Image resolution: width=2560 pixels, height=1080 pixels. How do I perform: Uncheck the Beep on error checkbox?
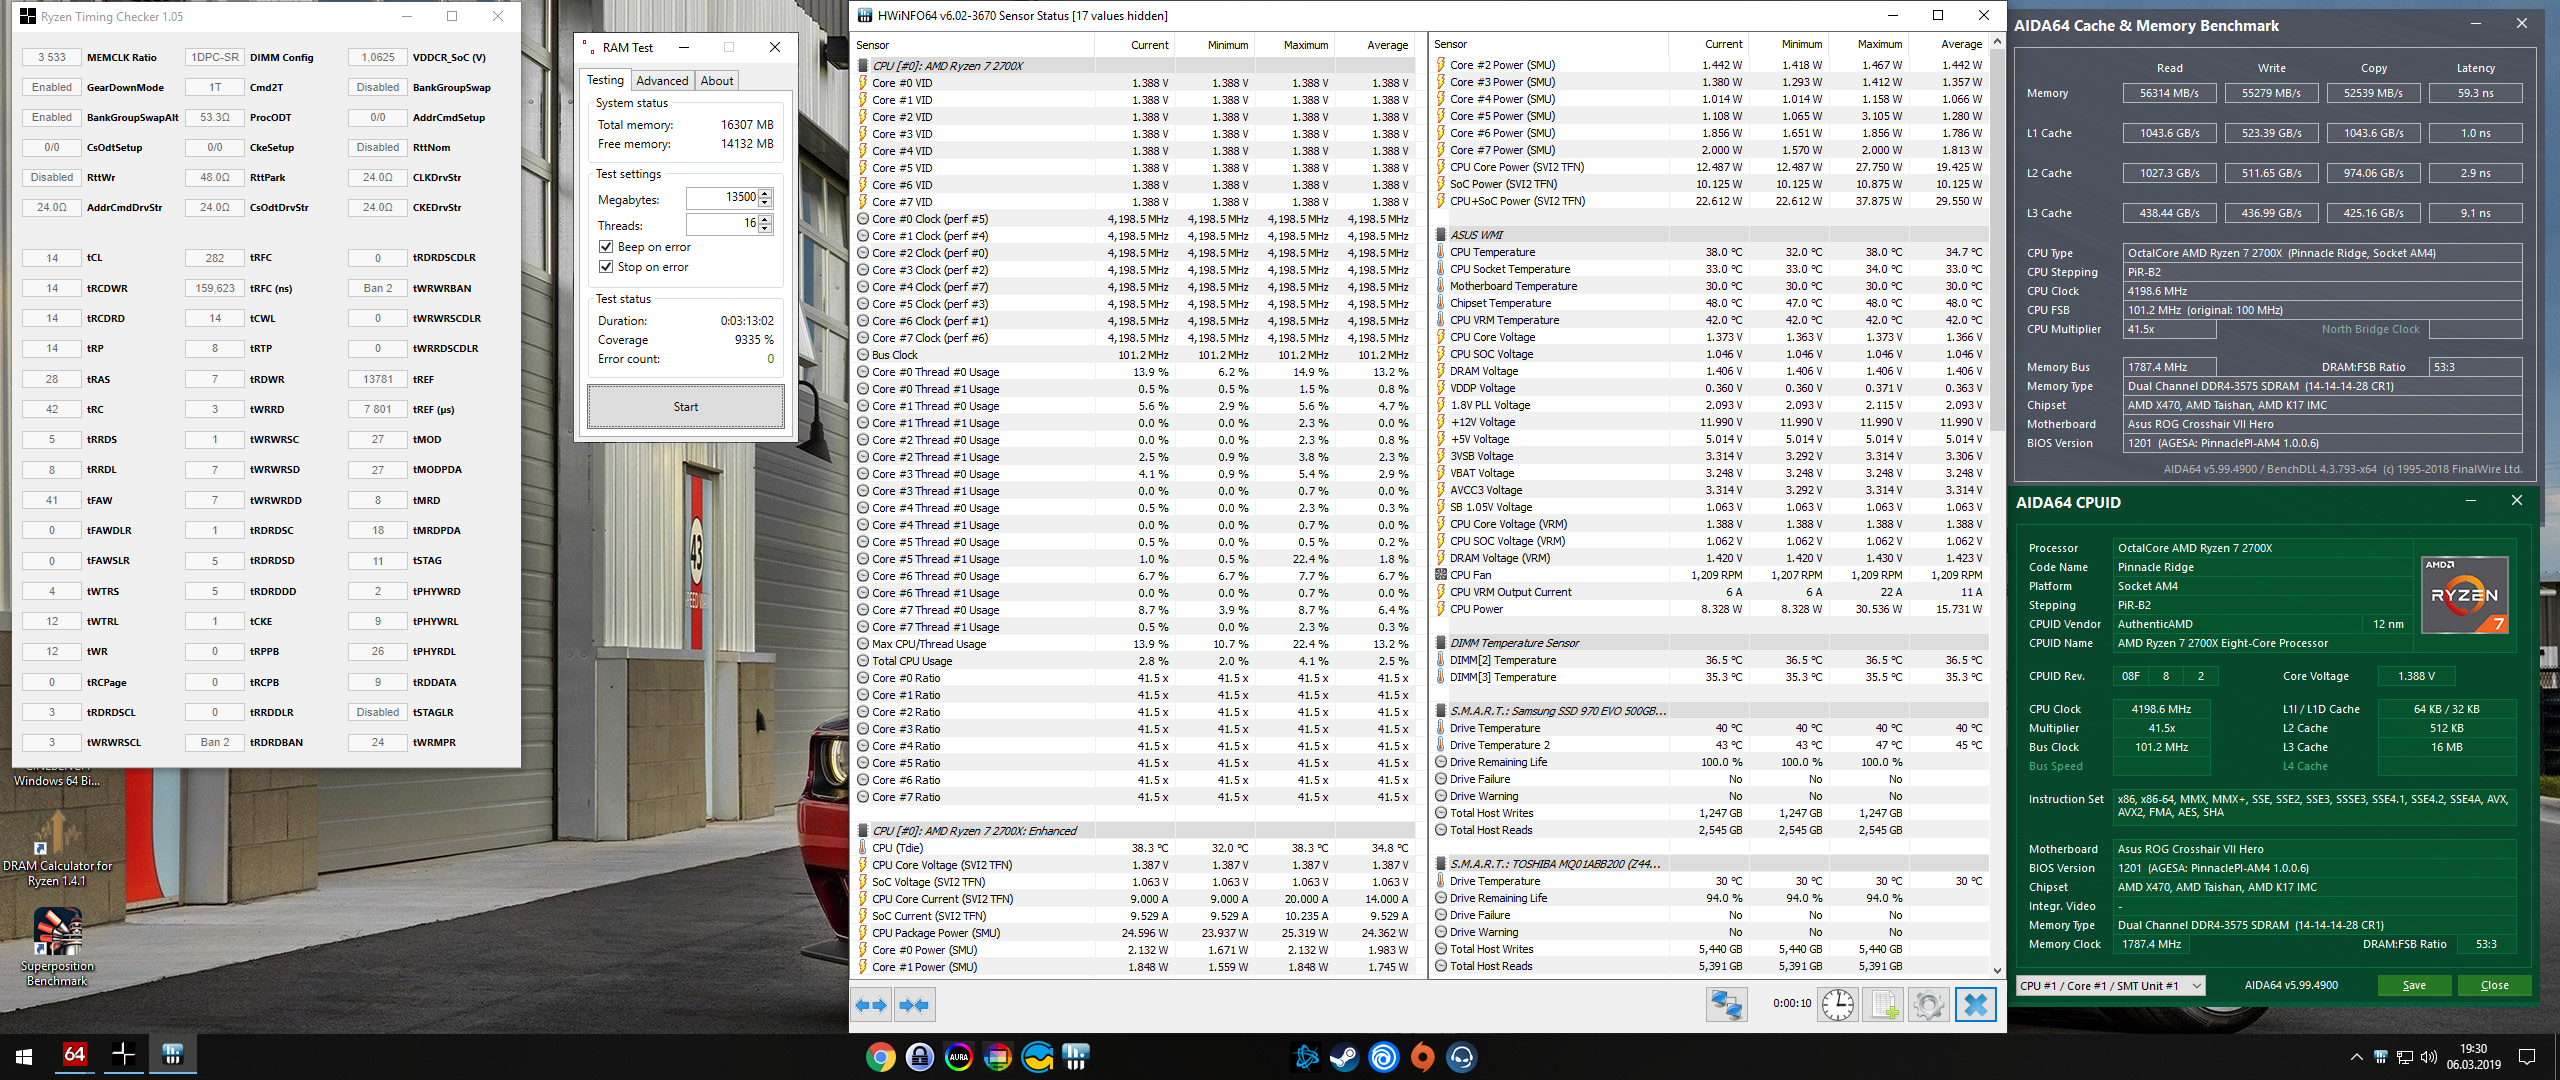606,247
